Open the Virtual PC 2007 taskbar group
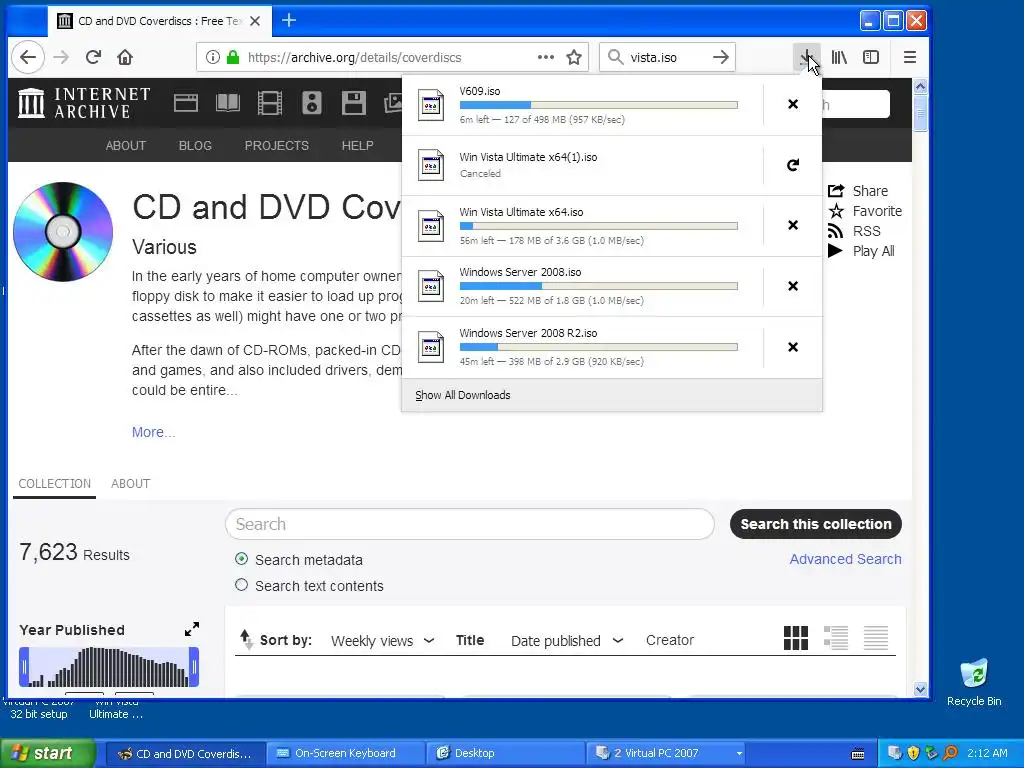1024x768 pixels. click(666, 753)
